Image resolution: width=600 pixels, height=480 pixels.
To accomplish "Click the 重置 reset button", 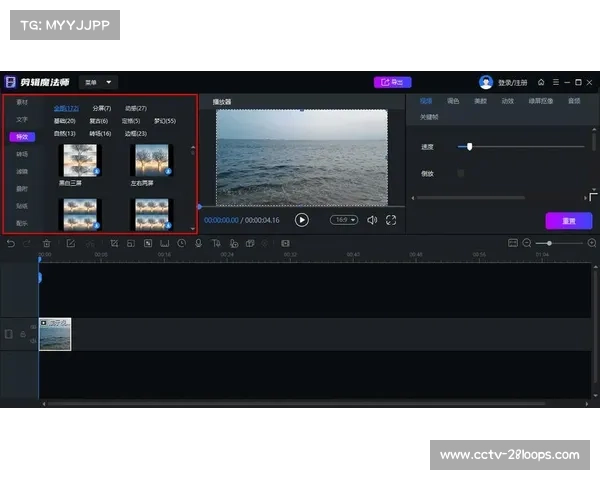I will tap(568, 221).
